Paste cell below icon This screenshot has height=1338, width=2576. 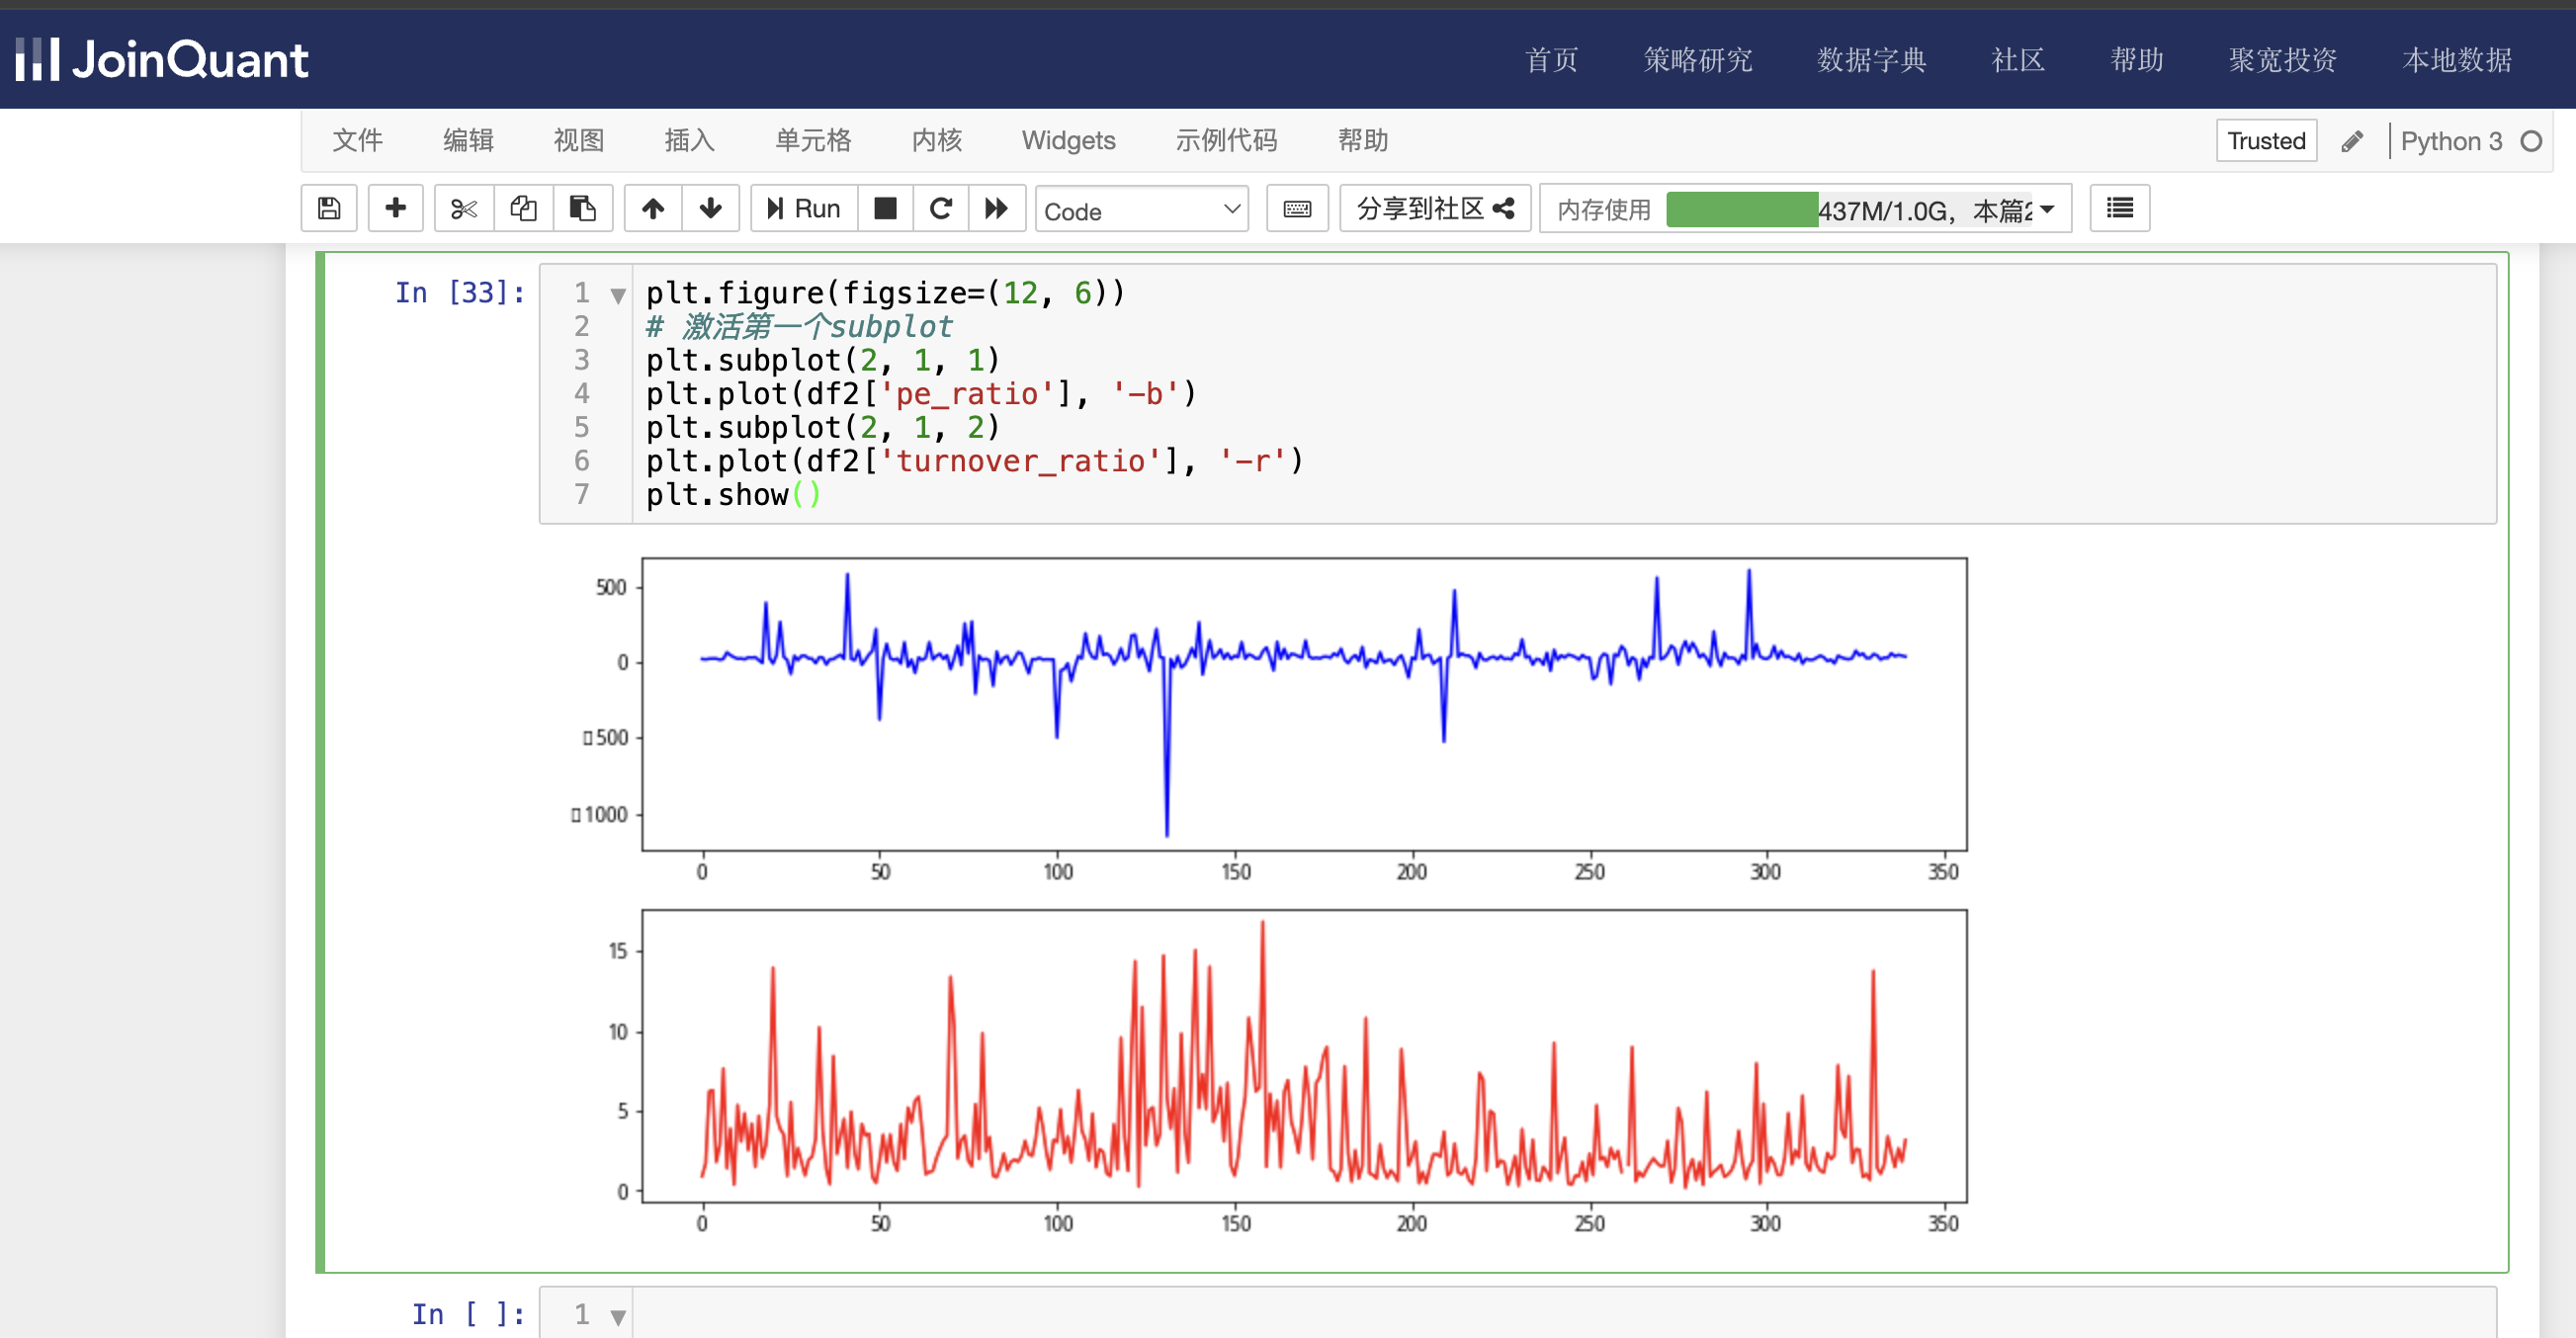click(x=583, y=208)
